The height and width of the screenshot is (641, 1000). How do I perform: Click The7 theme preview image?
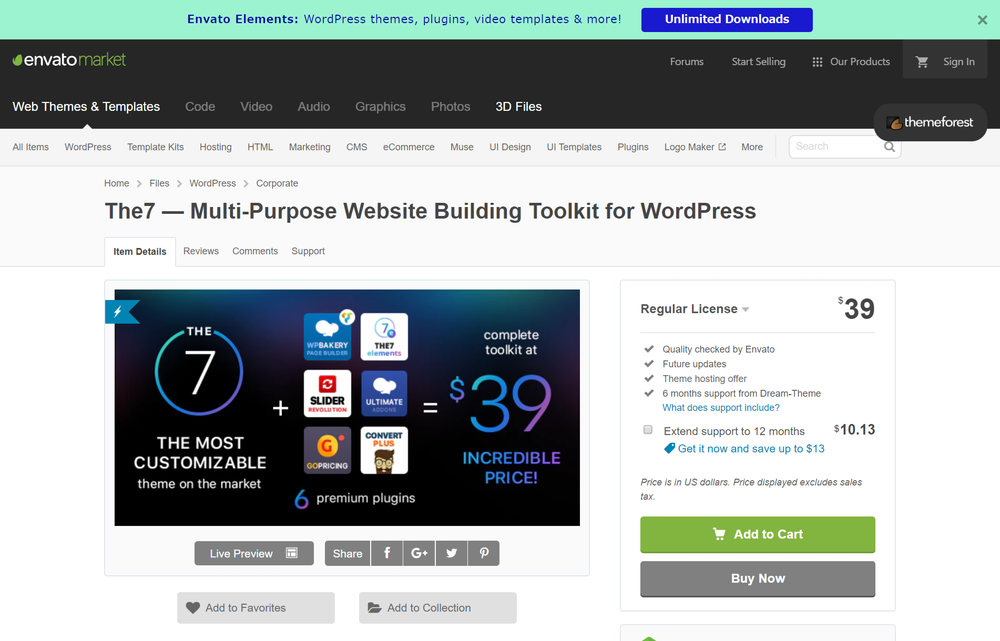(347, 408)
